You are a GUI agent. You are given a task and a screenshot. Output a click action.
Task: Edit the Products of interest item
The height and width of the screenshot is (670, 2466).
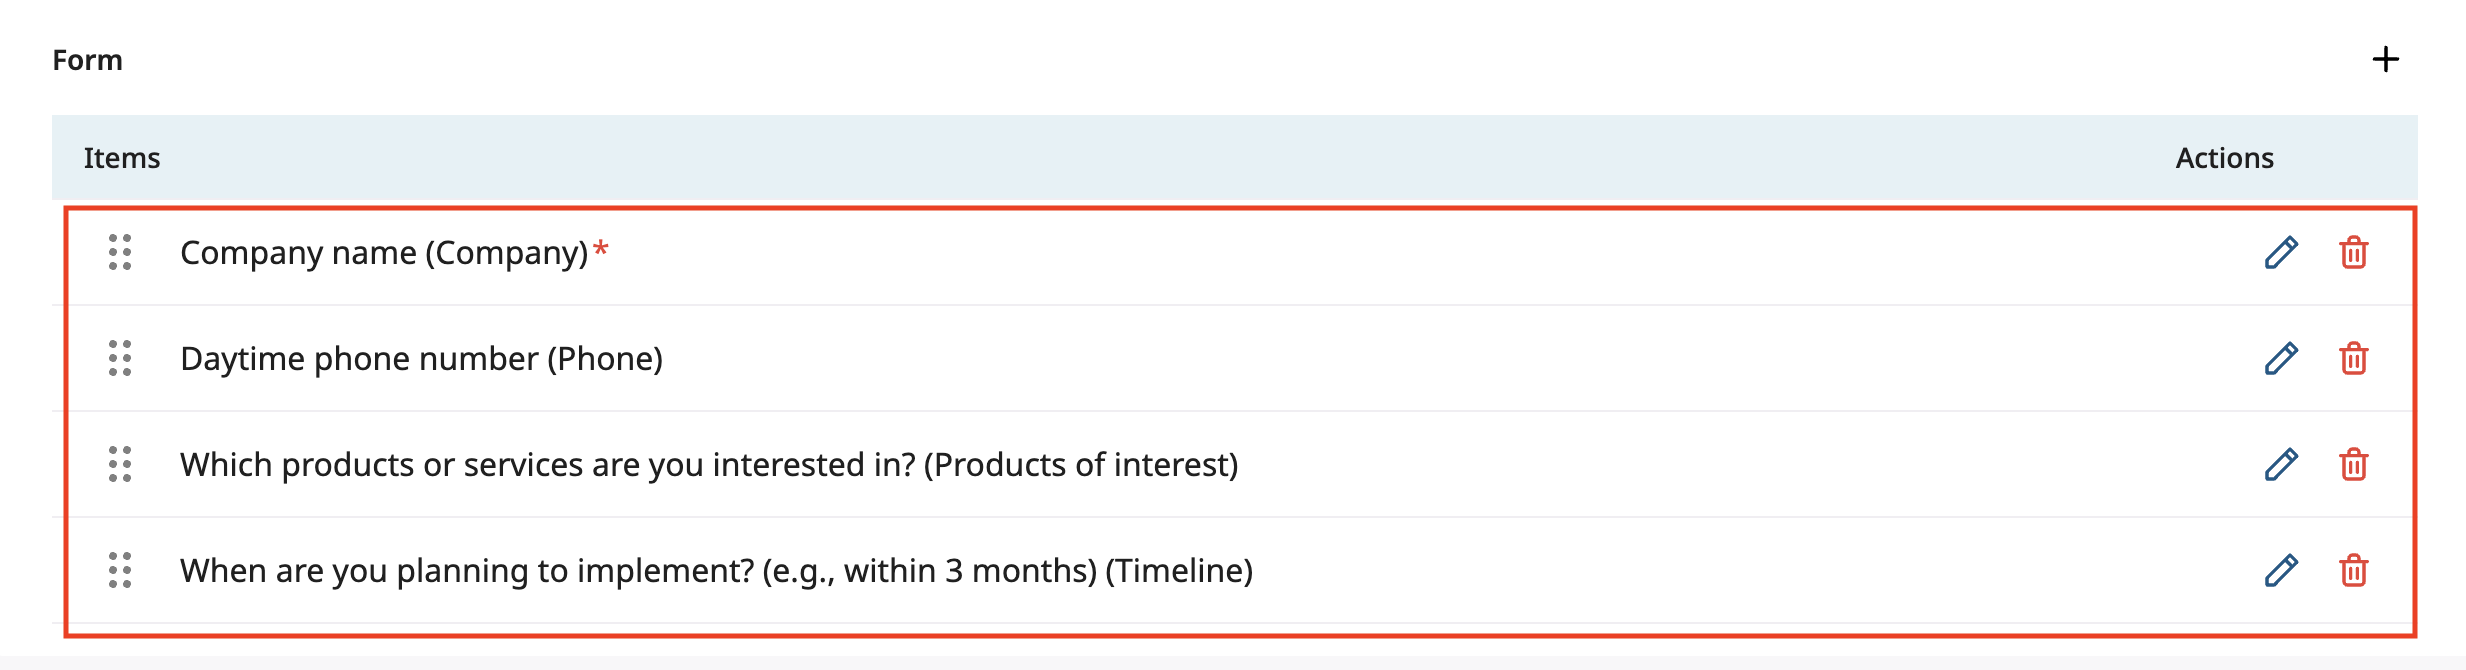click(x=2281, y=465)
